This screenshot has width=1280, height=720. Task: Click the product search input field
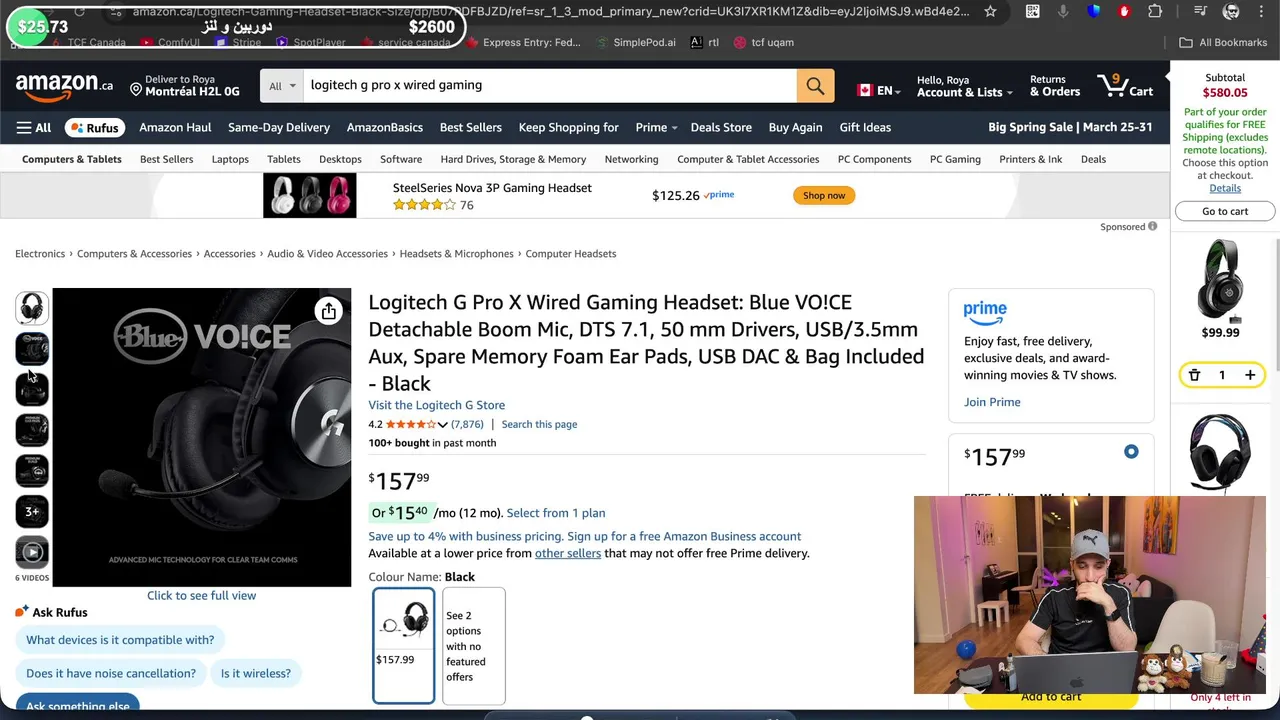click(550, 86)
